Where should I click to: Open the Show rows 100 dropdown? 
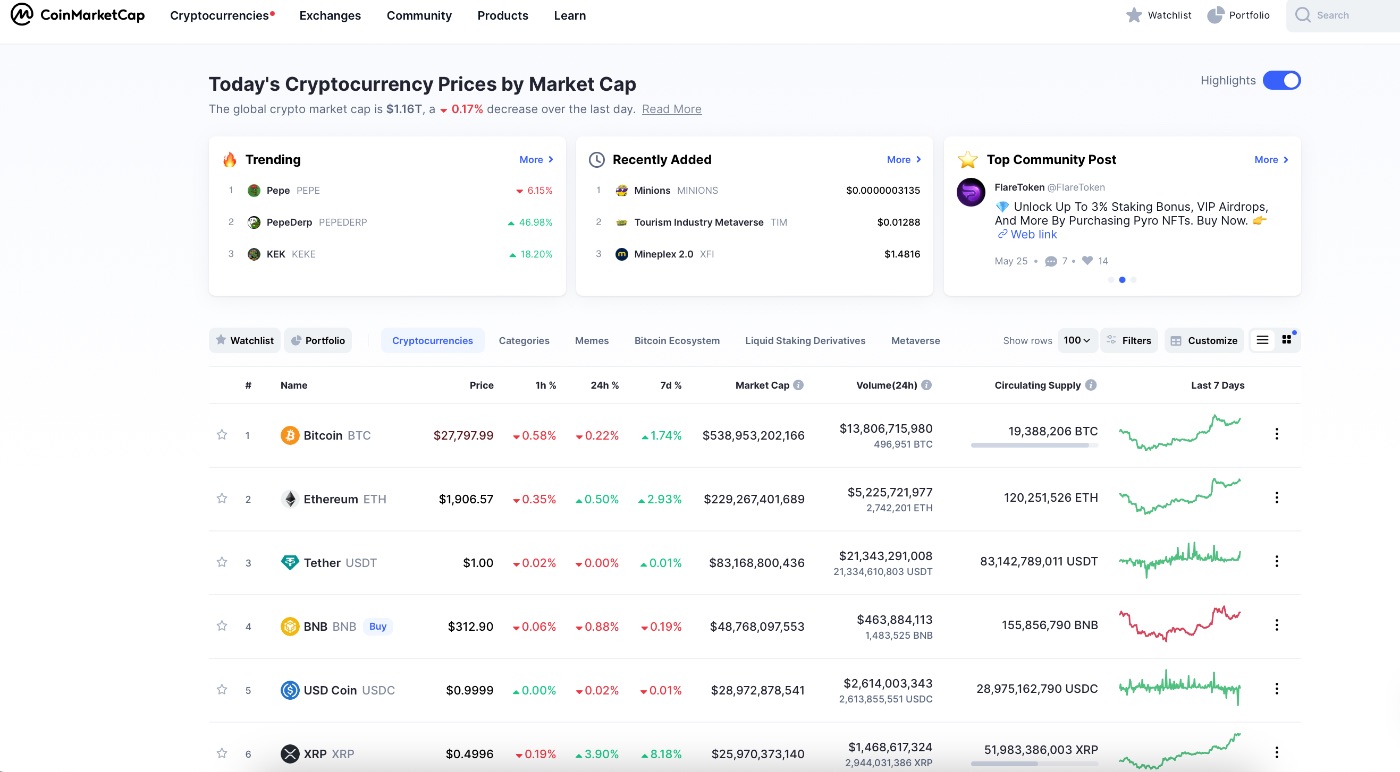(1077, 340)
